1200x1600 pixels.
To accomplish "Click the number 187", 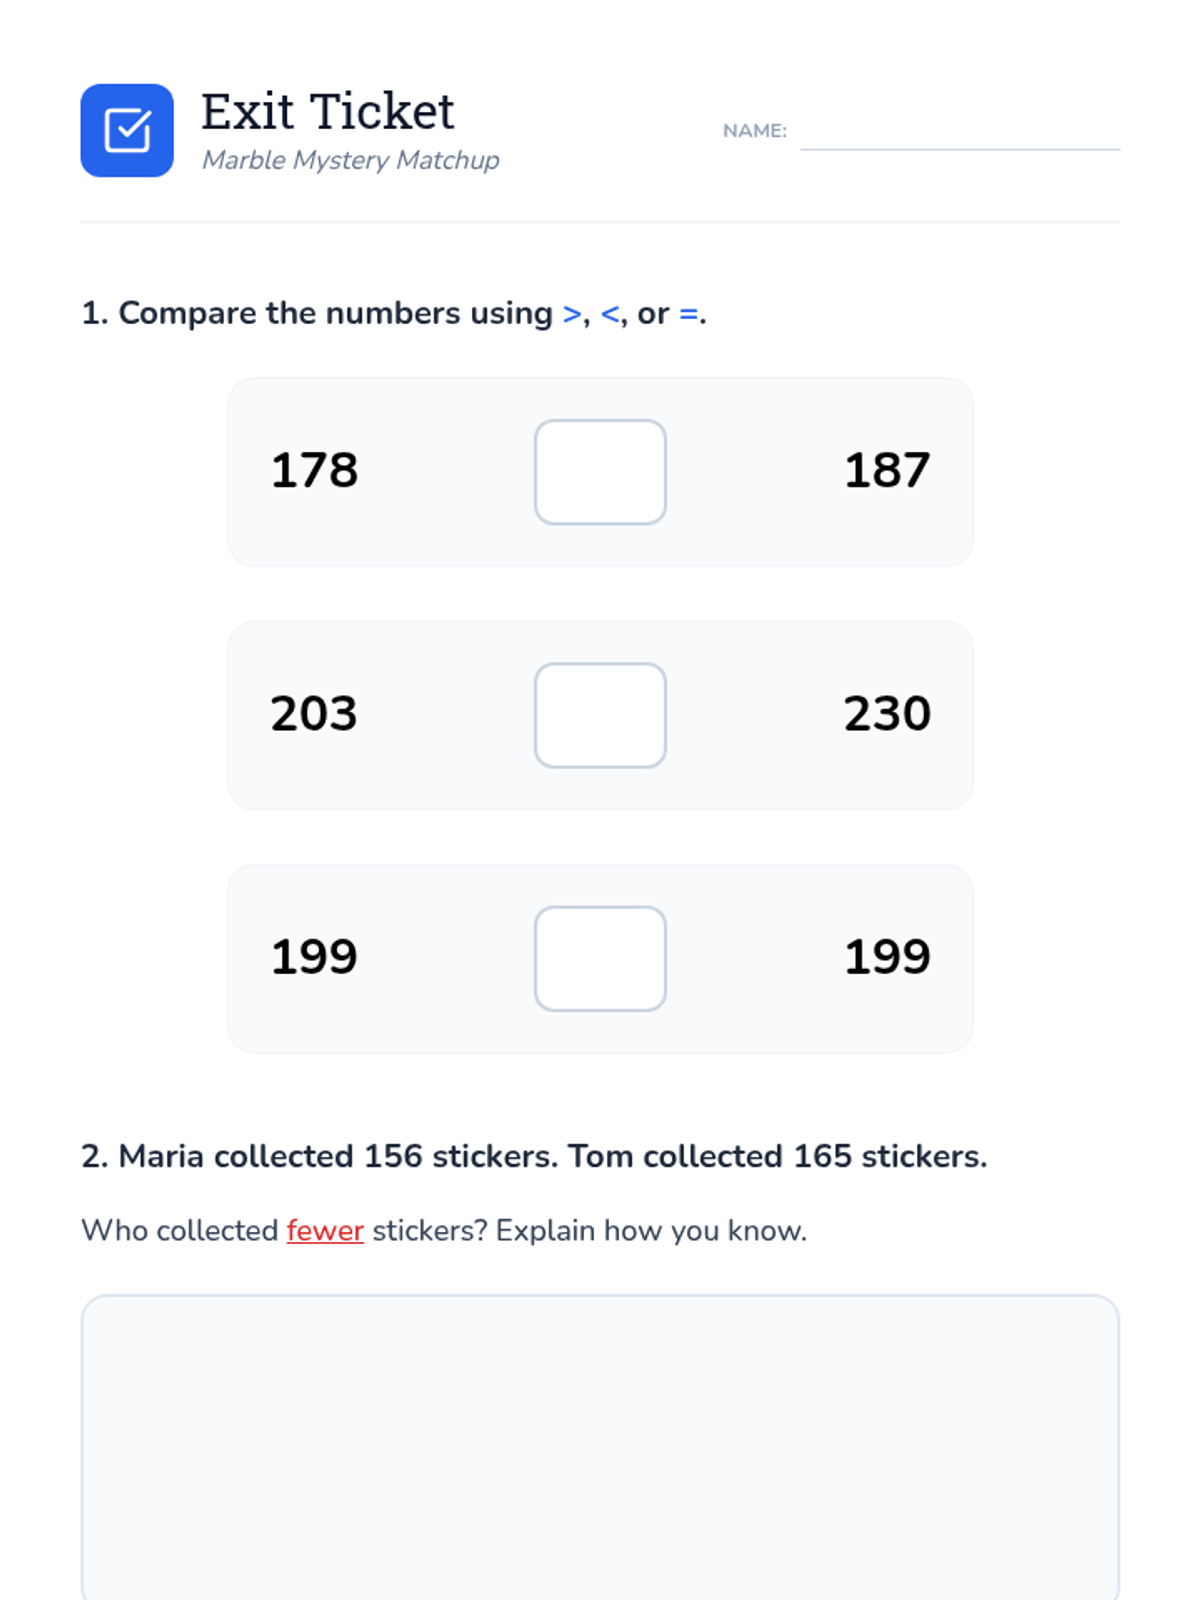I will click(887, 470).
